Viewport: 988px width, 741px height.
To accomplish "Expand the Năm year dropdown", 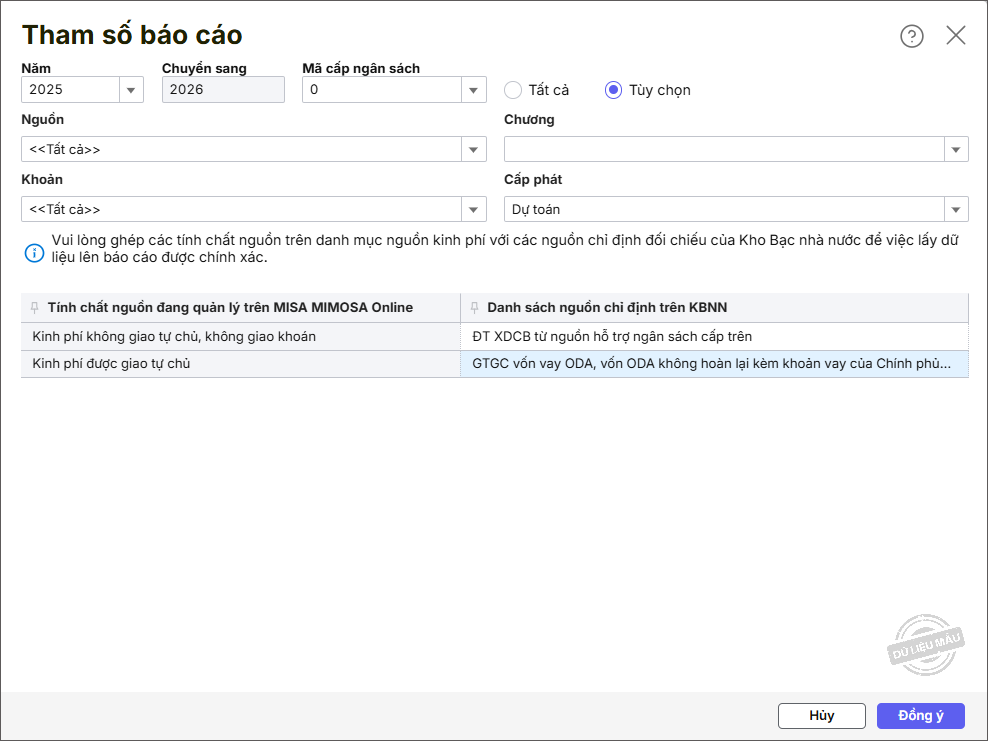I will click(x=131, y=90).
